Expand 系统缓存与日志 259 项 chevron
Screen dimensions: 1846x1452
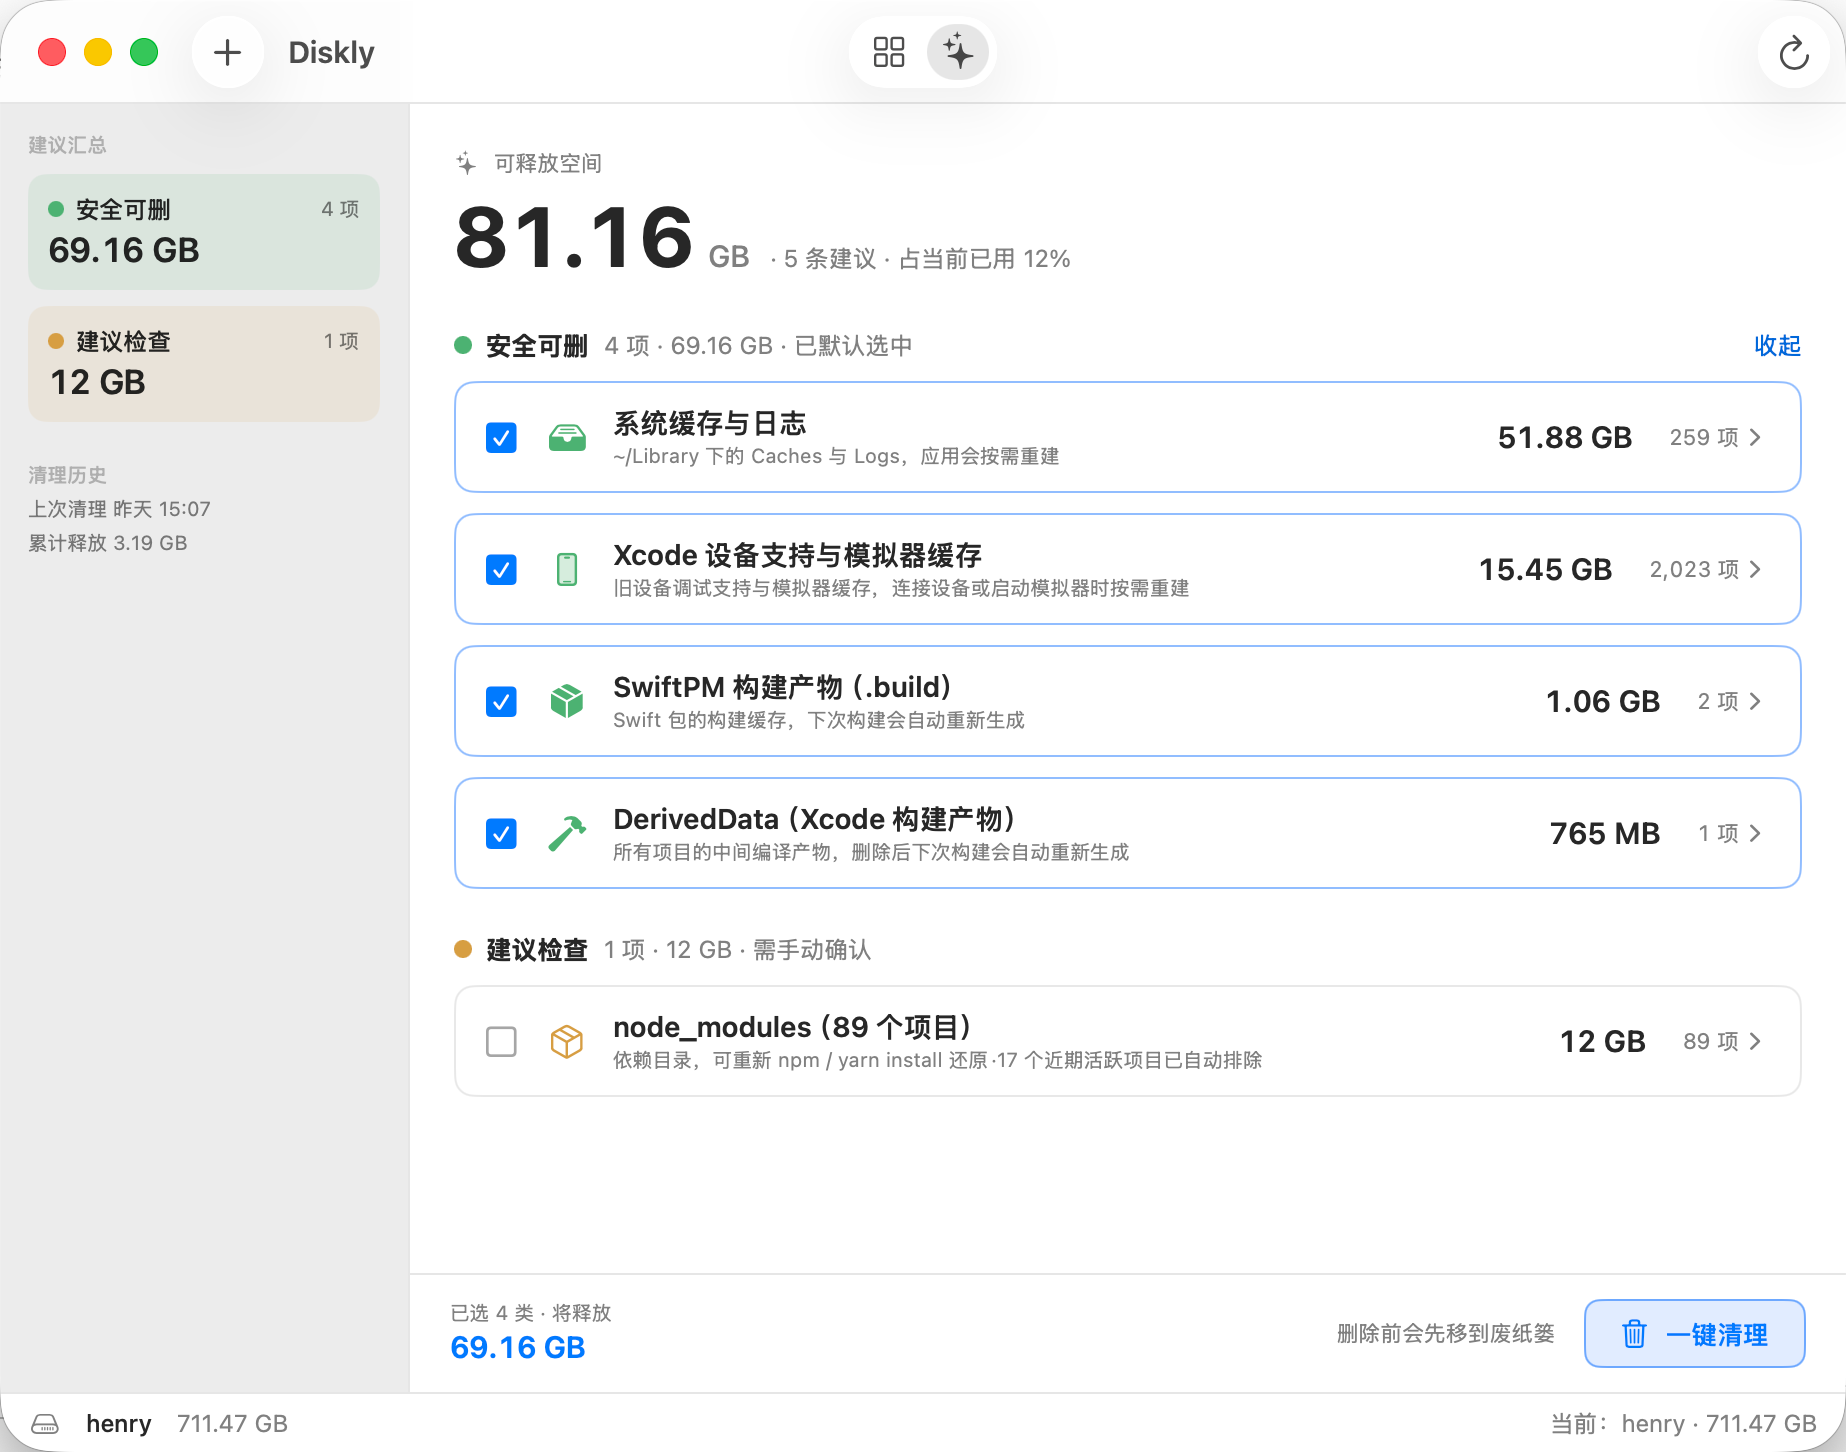(1754, 437)
